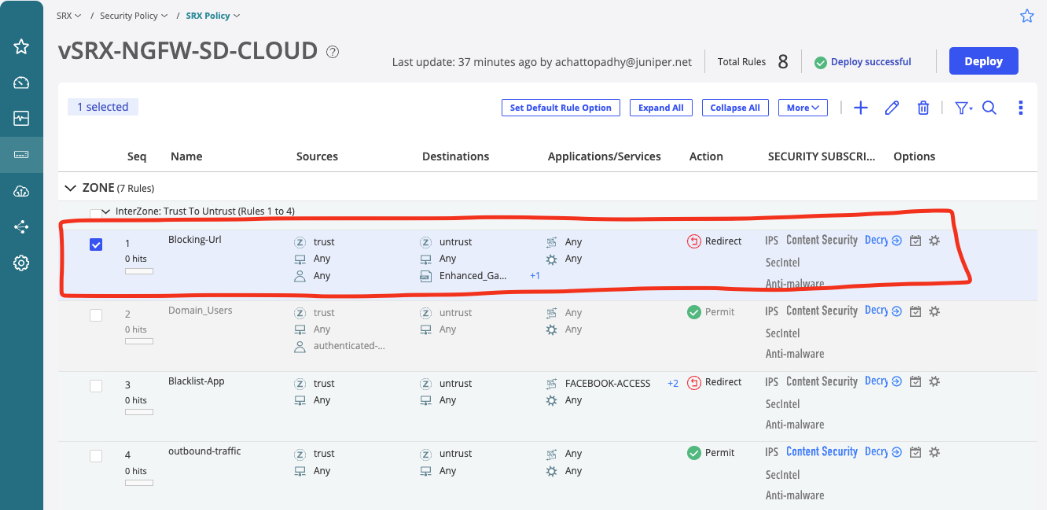Open the share nodes icon in sidebar
This screenshot has height=510, width=1052.
coord(21,227)
